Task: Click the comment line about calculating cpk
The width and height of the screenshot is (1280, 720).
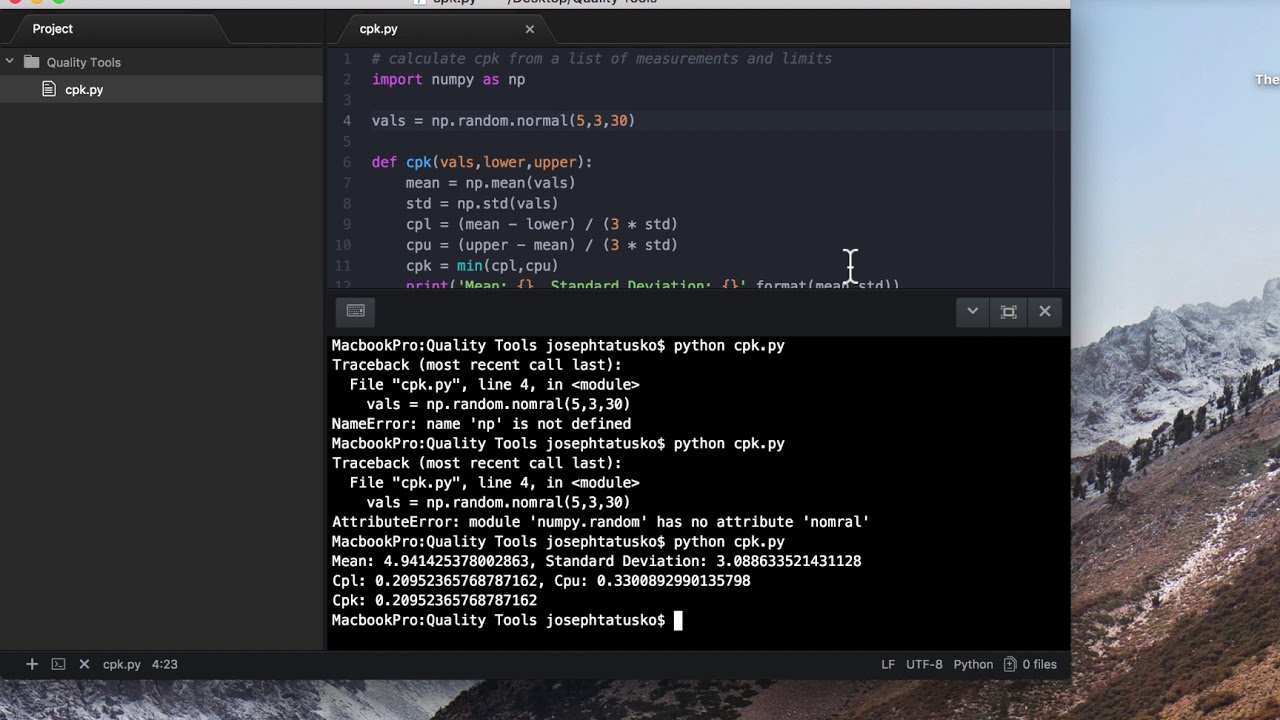Action: coord(602,59)
